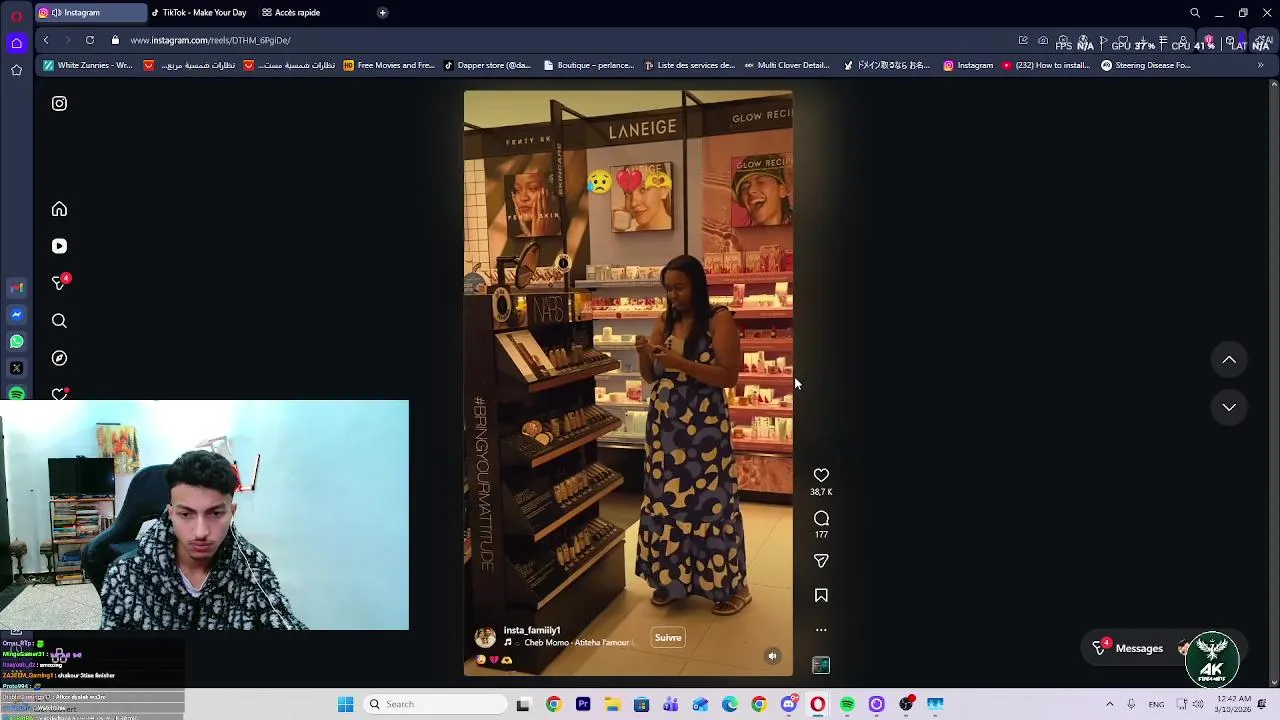This screenshot has width=1280, height=720.
Task: Open Reels icon in Instagram sidebar
Action: tap(59, 246)
